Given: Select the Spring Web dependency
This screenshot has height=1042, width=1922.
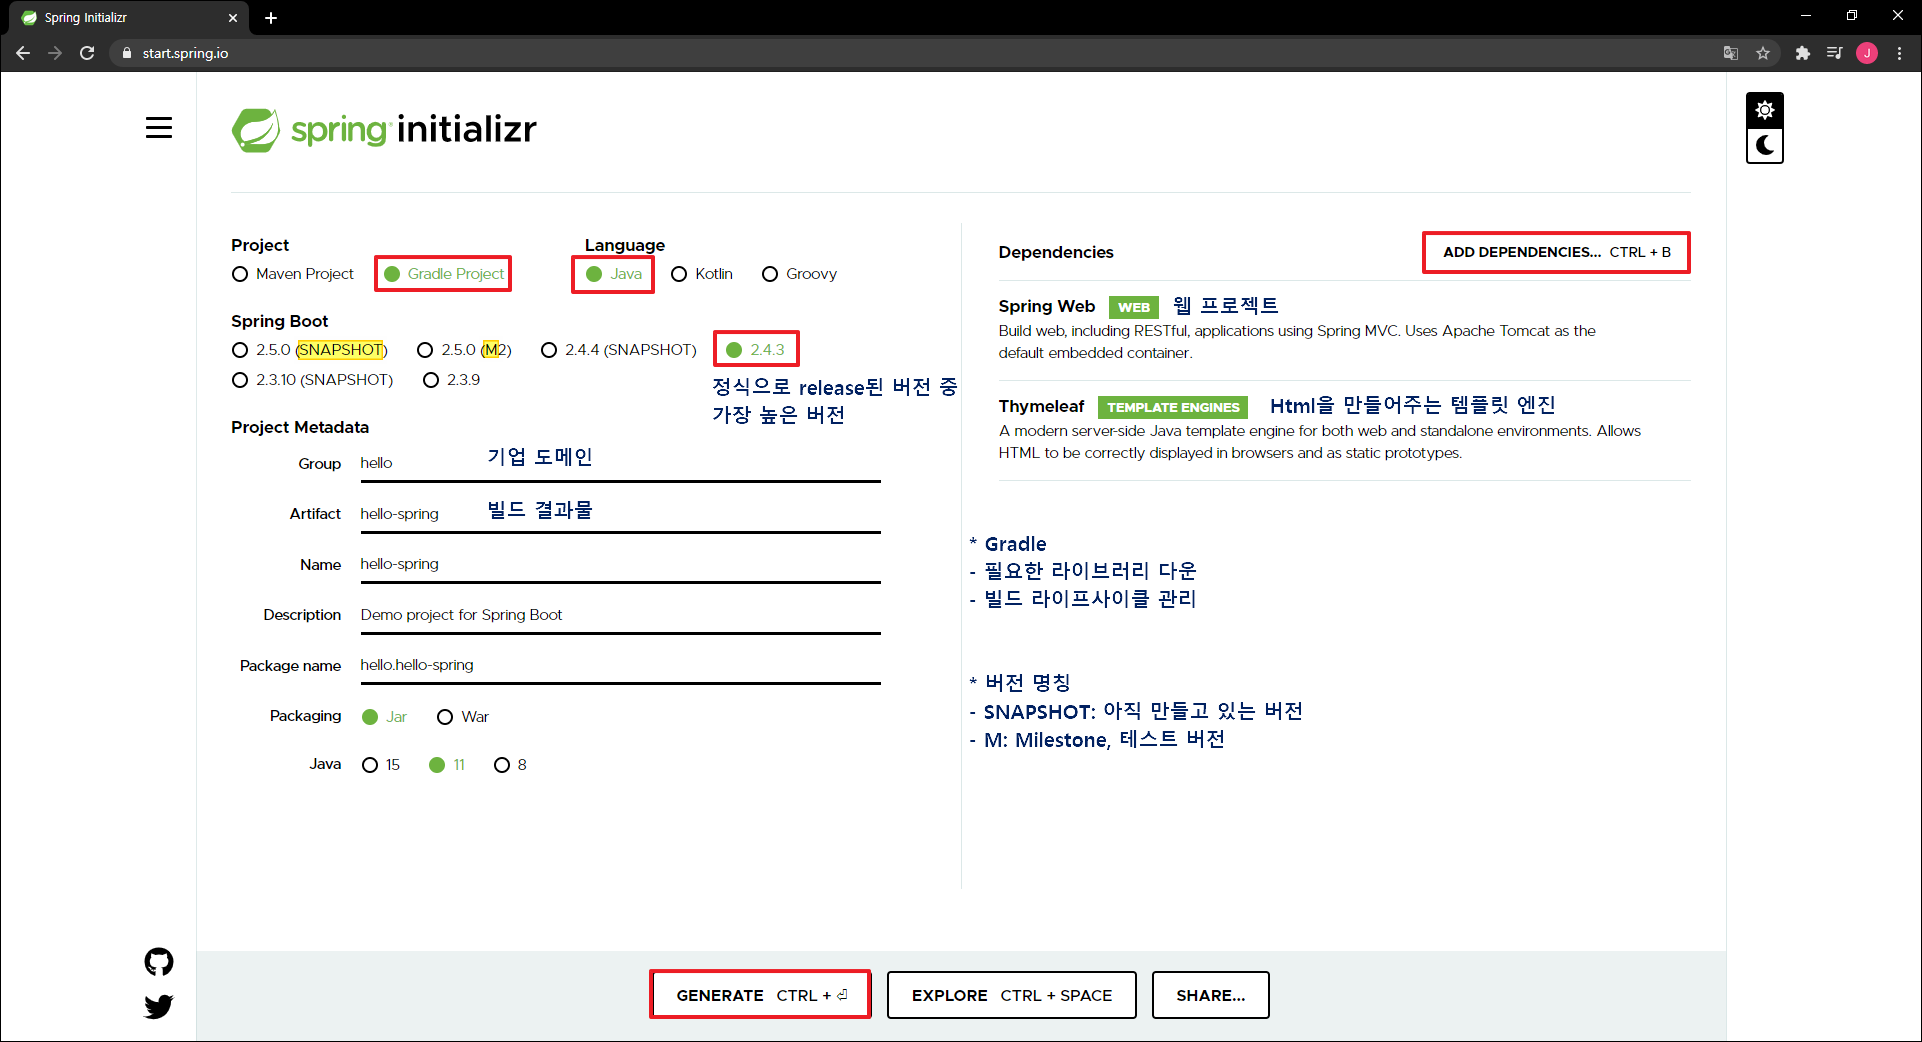Looking at the screenshot, I should tap(1344, 330).
